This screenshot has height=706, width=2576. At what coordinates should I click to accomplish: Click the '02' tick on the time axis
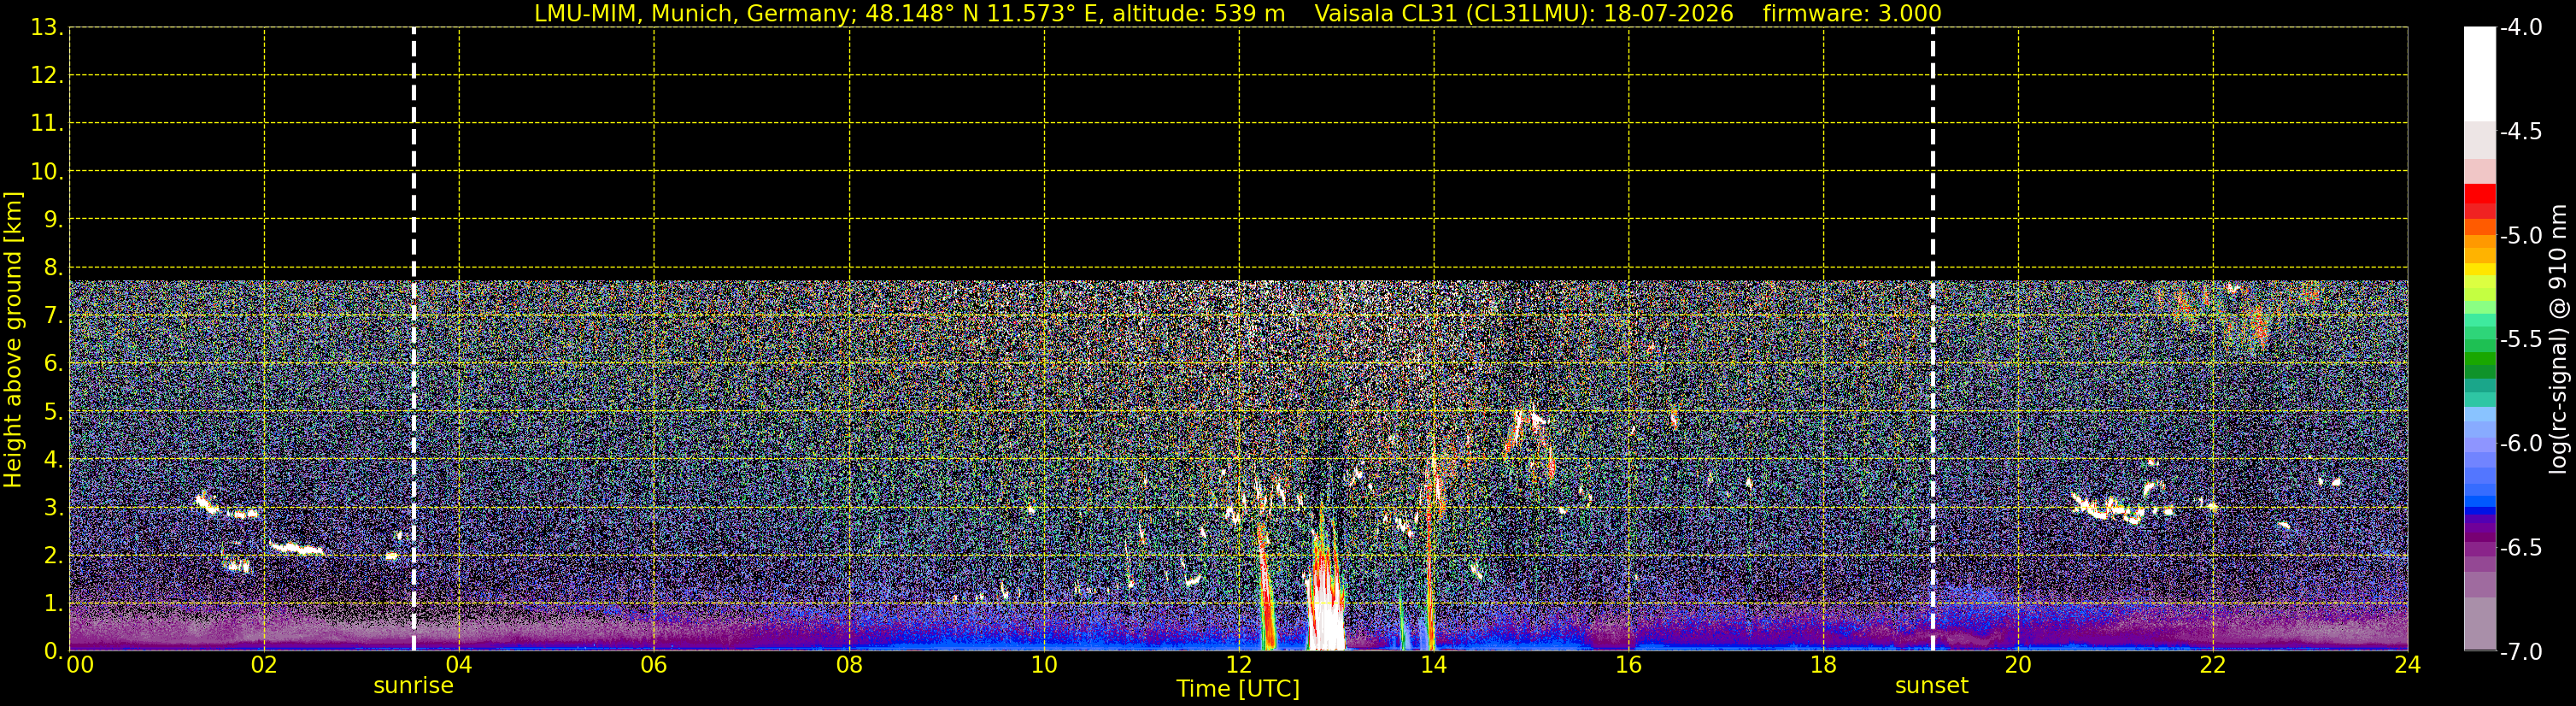click(264, 665)
